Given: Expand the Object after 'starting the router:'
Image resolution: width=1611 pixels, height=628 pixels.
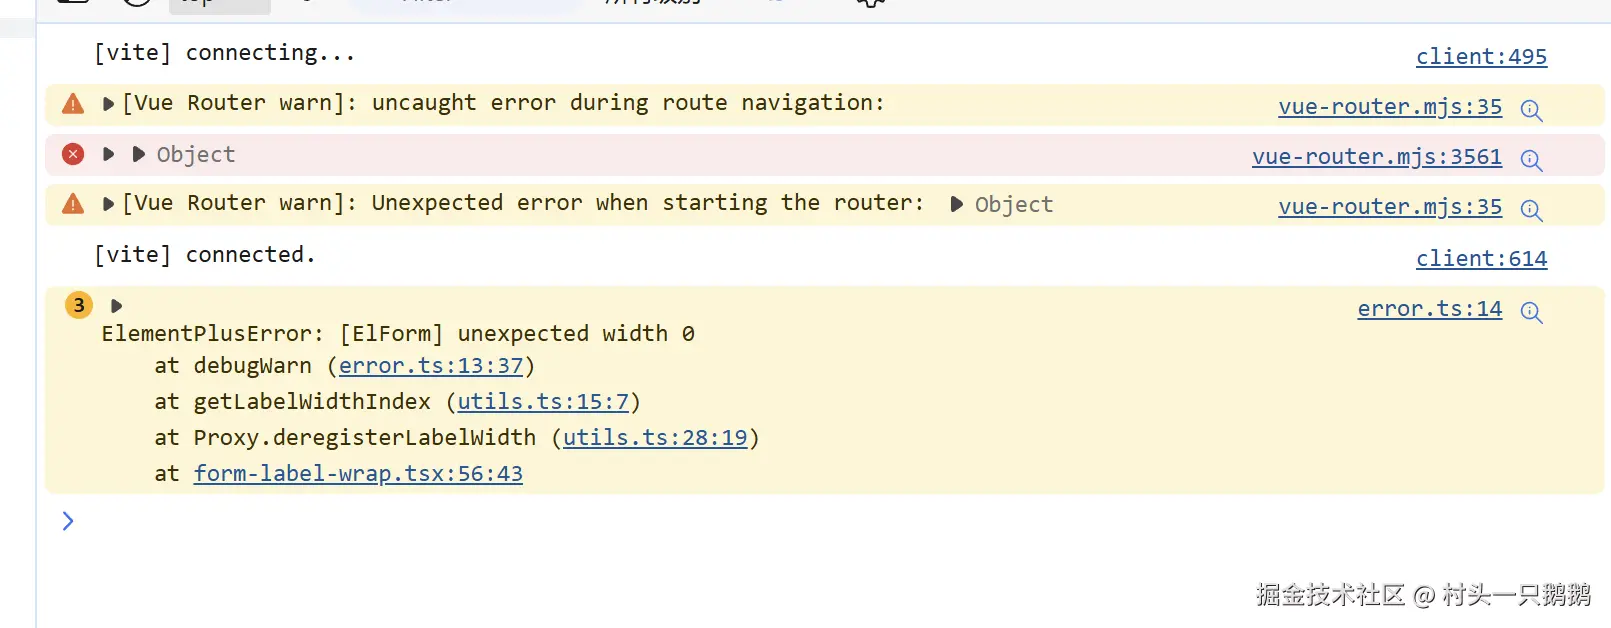Looking at the screenshot, I should (956, 204).
